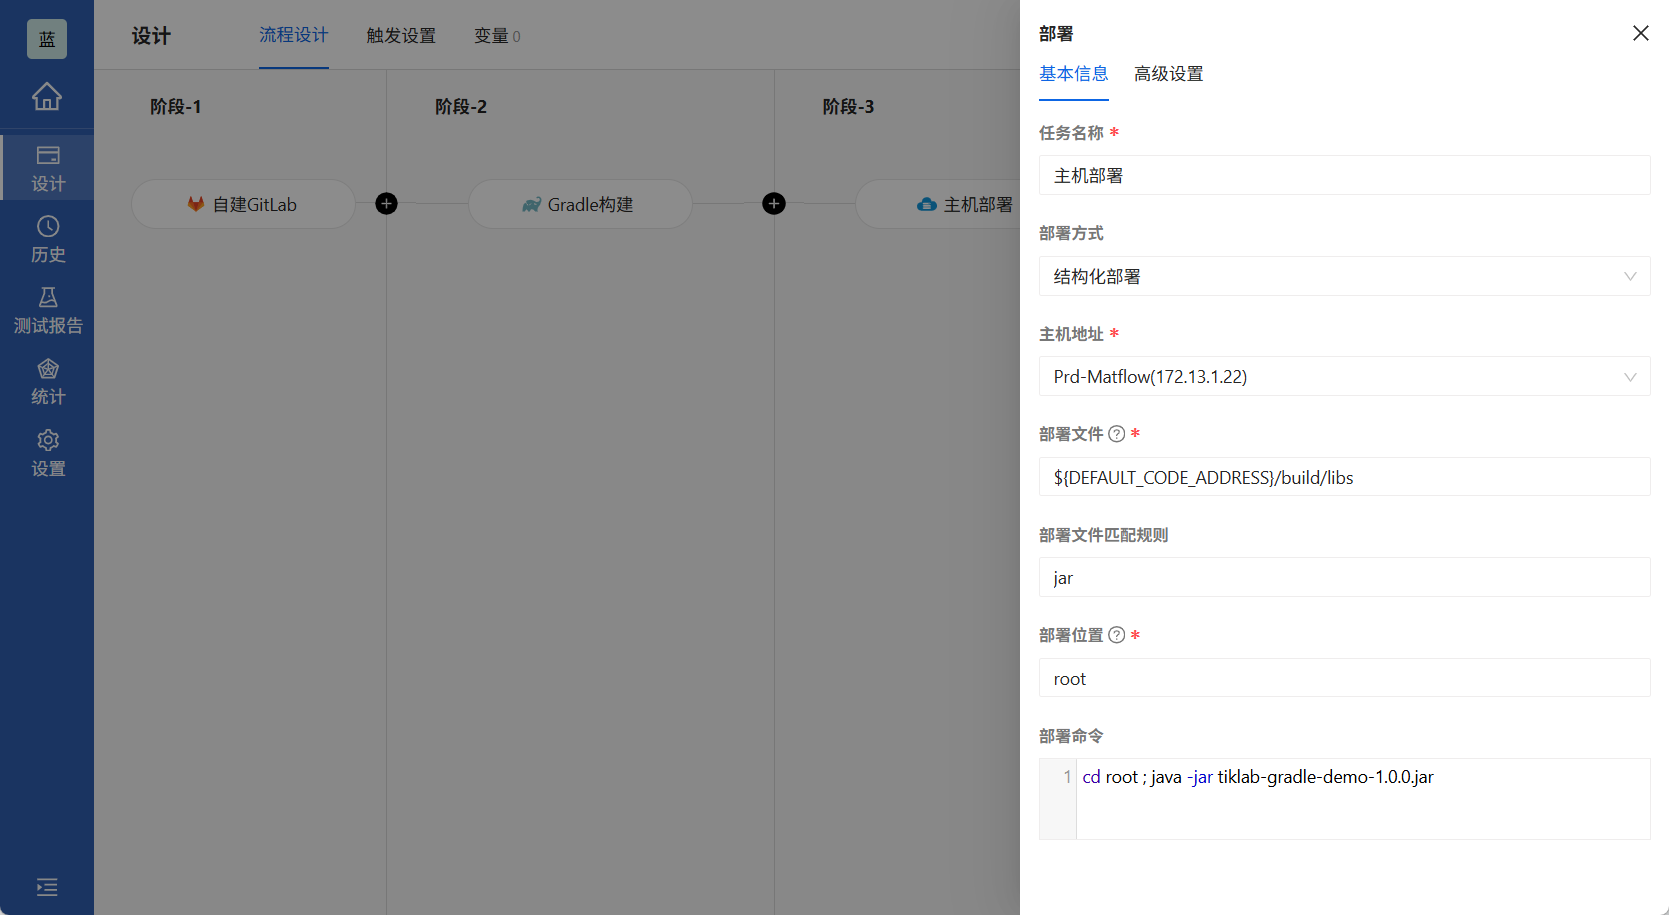This screenshot has width=1669, height=915.
Task: Click inside the 任务名称 input field
Action: tap(1343, 175)
